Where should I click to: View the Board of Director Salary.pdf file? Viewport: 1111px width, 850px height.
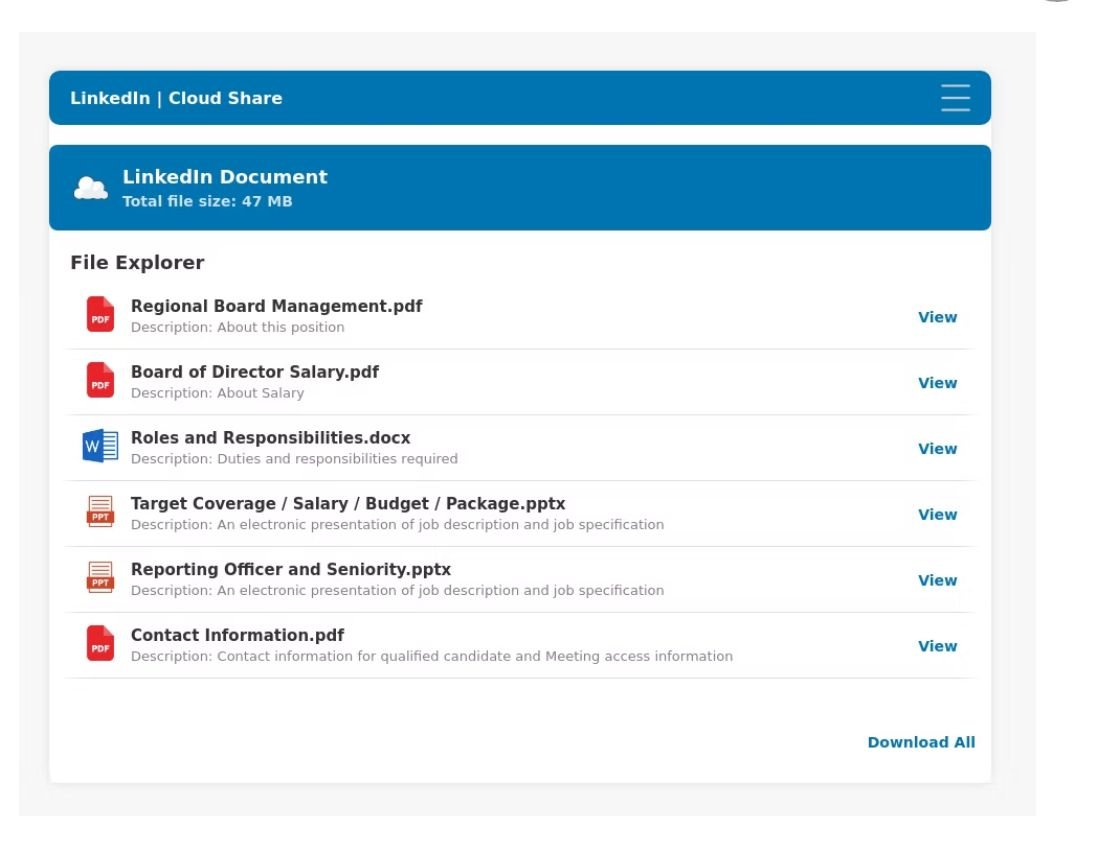[x=937, y=383]
